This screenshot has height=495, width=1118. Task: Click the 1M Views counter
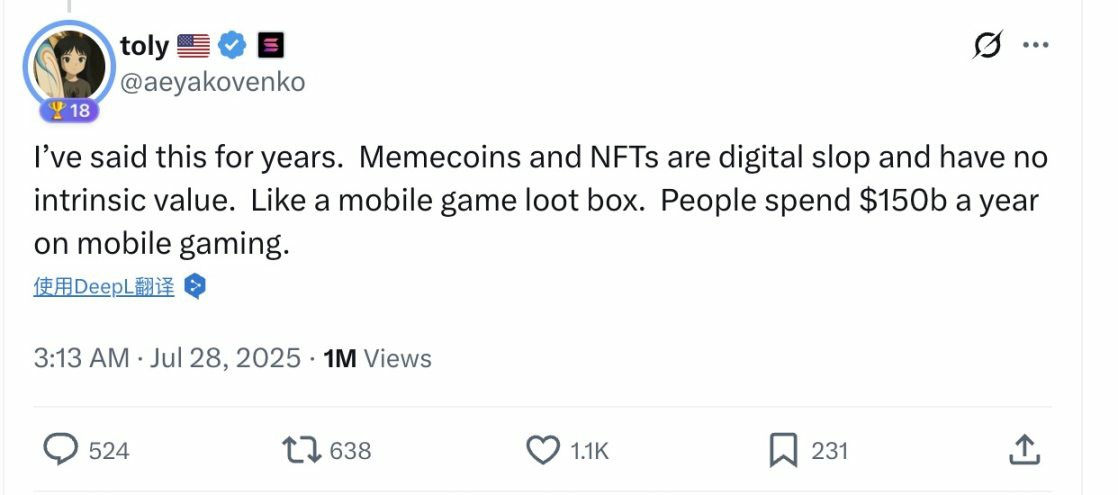click(x=378, y=358)
